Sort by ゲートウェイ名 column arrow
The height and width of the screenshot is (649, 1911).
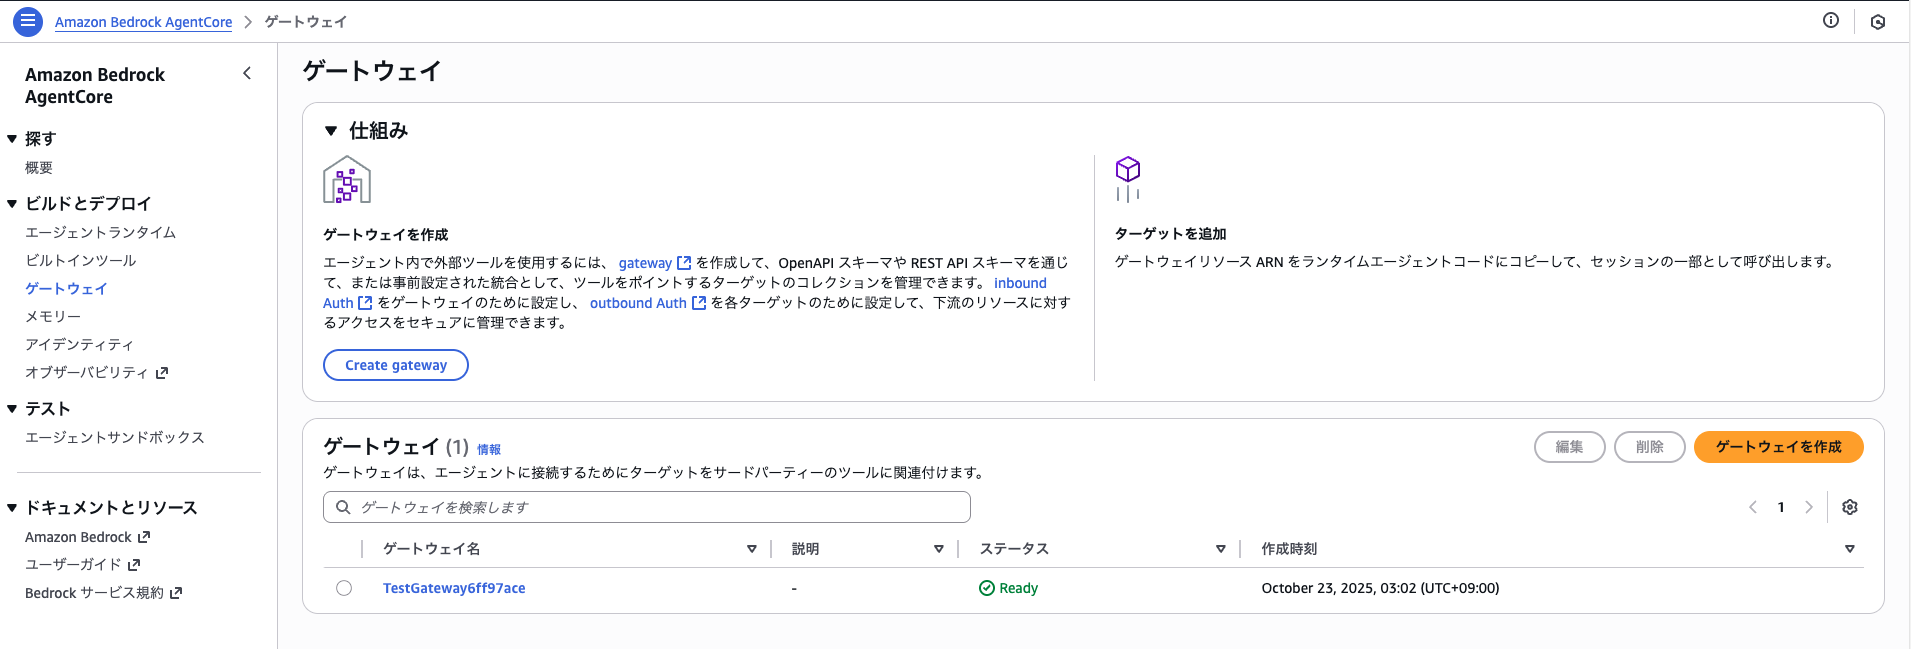752,549
